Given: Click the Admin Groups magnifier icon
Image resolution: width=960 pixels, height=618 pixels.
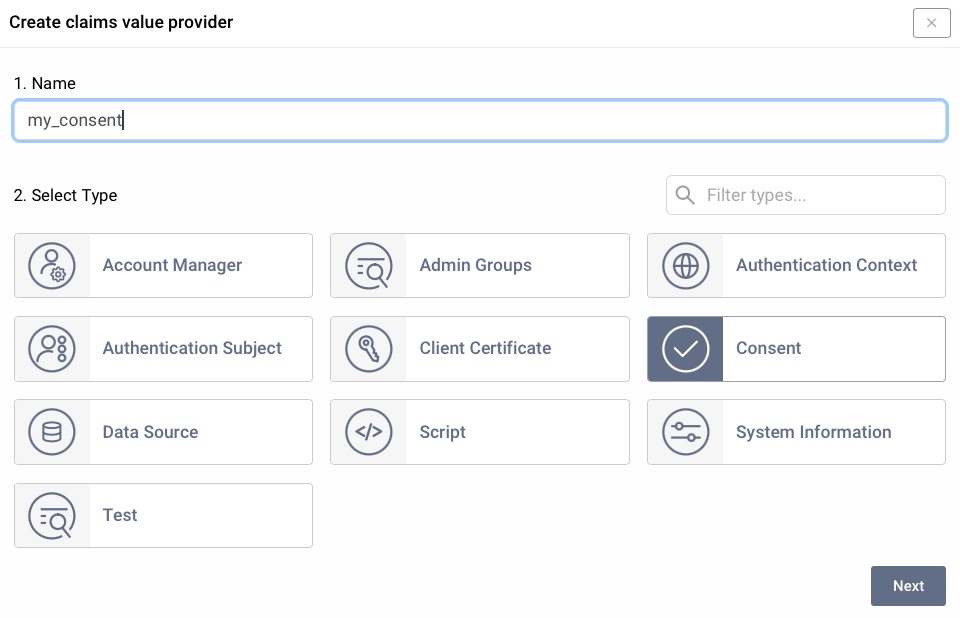Looking at the screenshot, I should pos(369,265).
